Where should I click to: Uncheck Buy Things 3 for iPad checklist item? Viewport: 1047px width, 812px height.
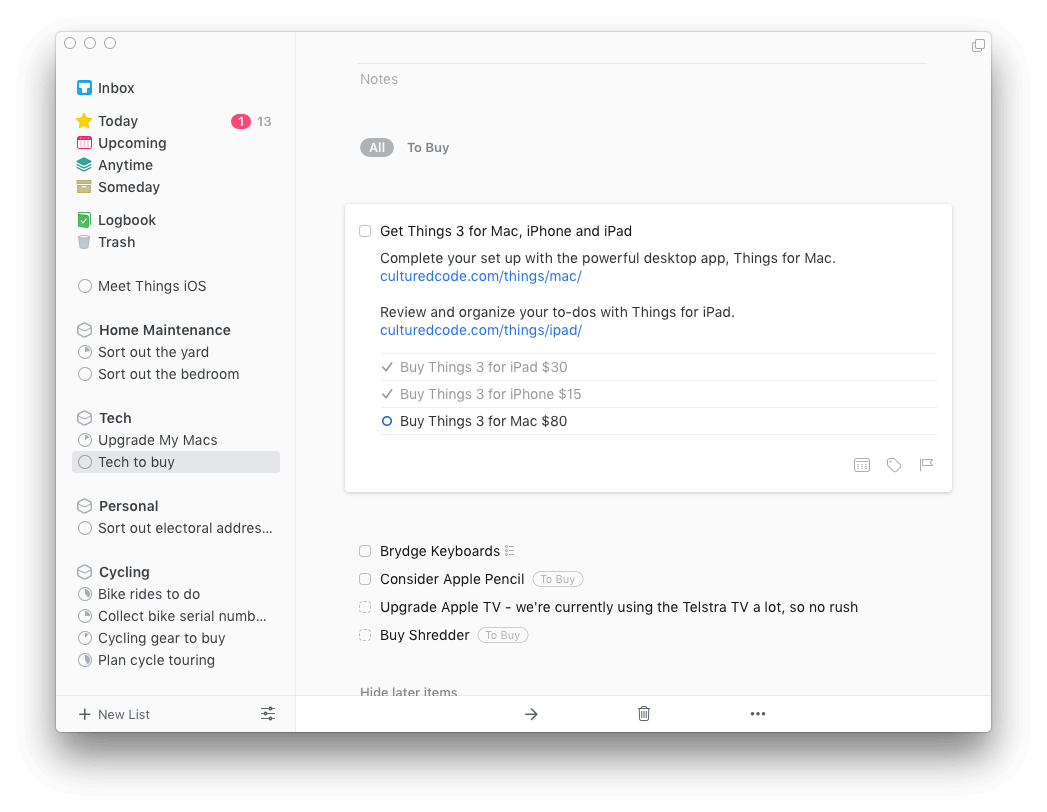click(387, 367)
